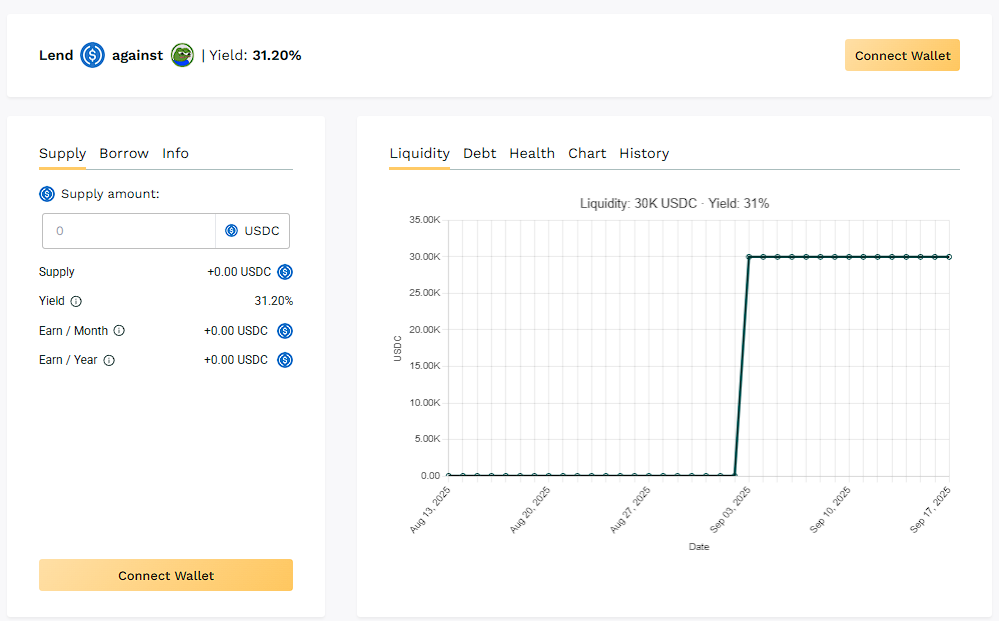The width and height of the screenshot is (999, 621).
Task: Show the Debt chart tab
Action: point(479,154)
